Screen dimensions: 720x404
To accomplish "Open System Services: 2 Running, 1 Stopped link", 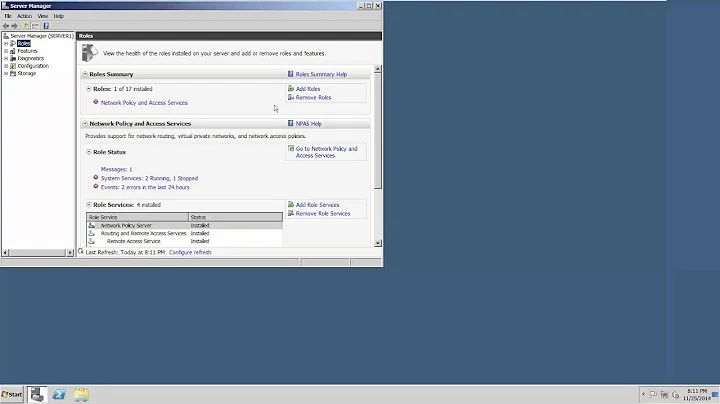I will [149, 178].
